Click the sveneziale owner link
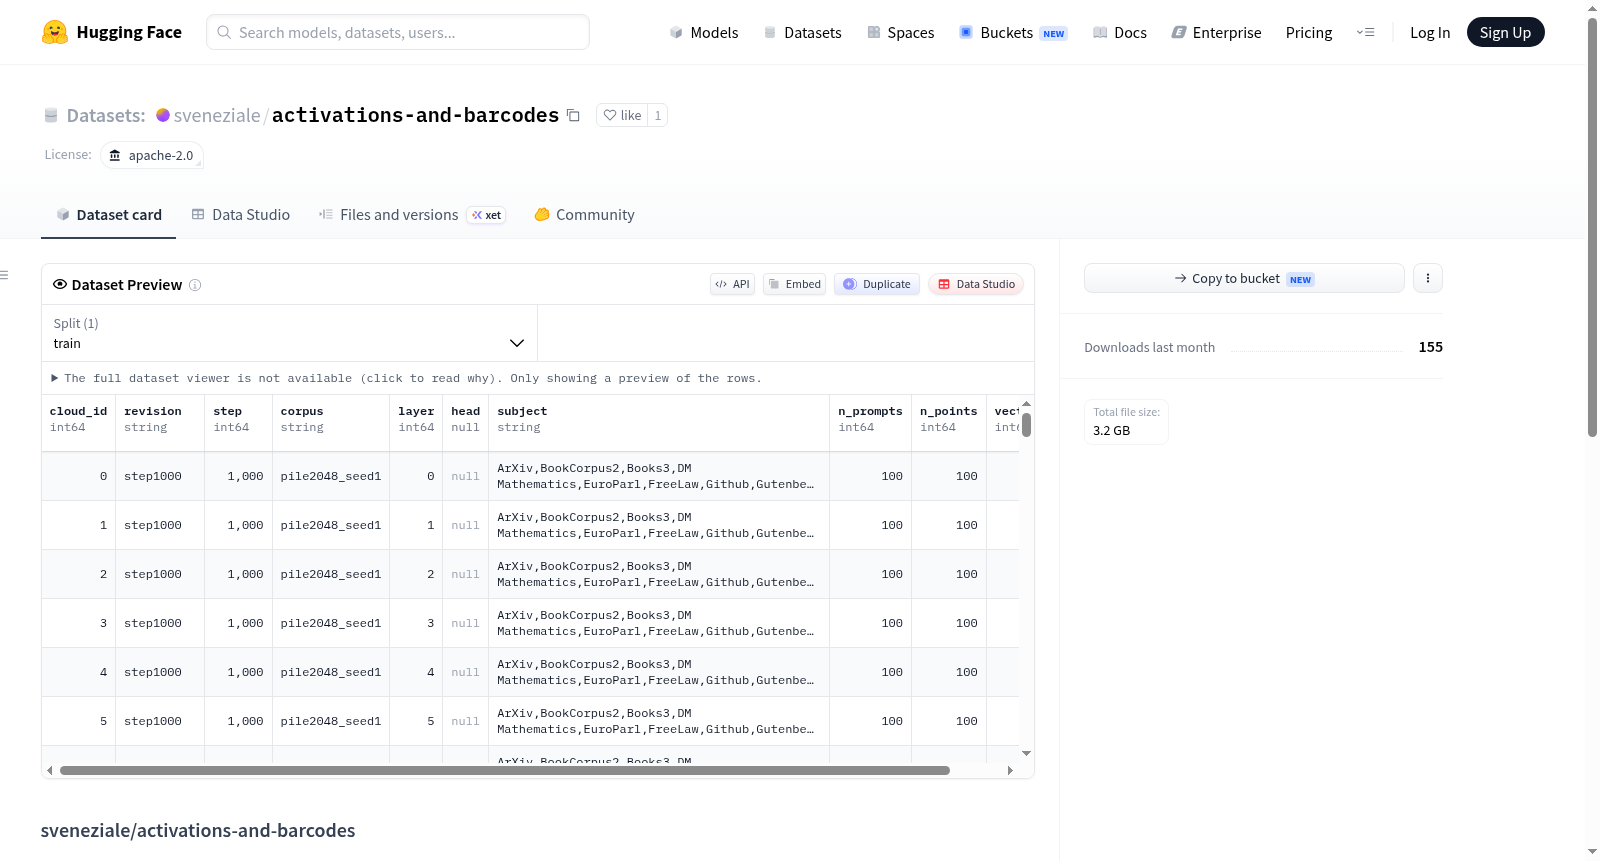 point(217,115)
